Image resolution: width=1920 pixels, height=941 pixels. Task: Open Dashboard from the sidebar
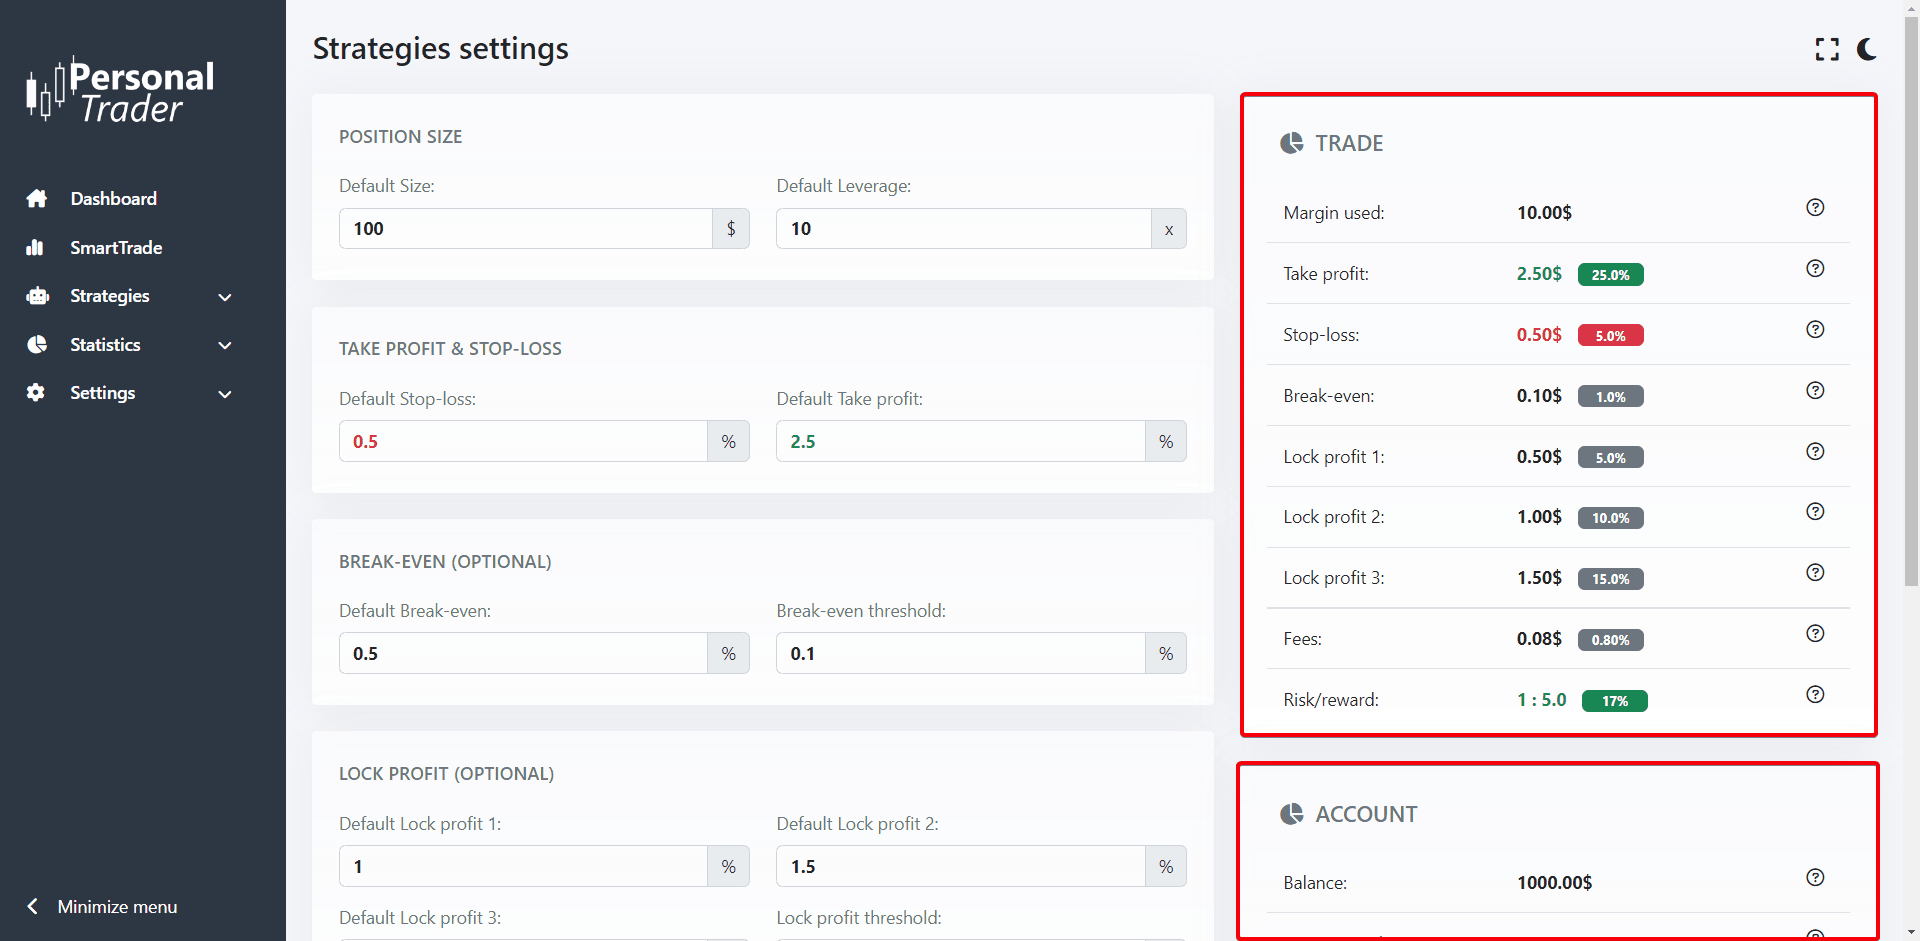[113, 199]
